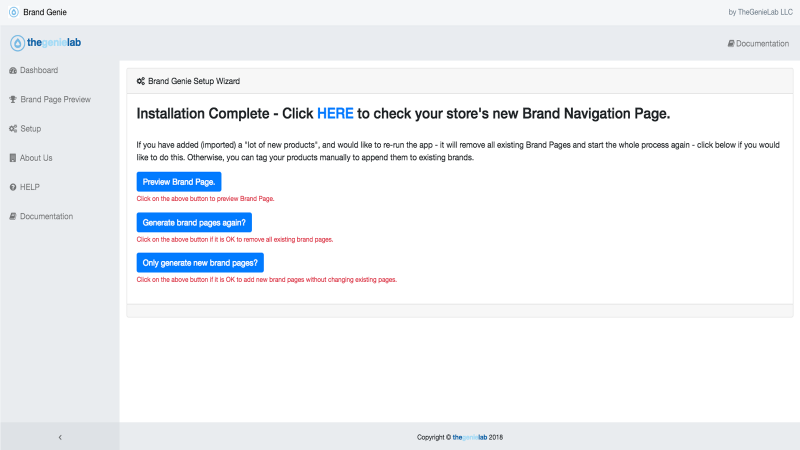Image resolution: width=800 pixels, height=450 pixels.
Task: Click the Brand Genie droplet icon in top bar
Action: click(x=14, y=12)
